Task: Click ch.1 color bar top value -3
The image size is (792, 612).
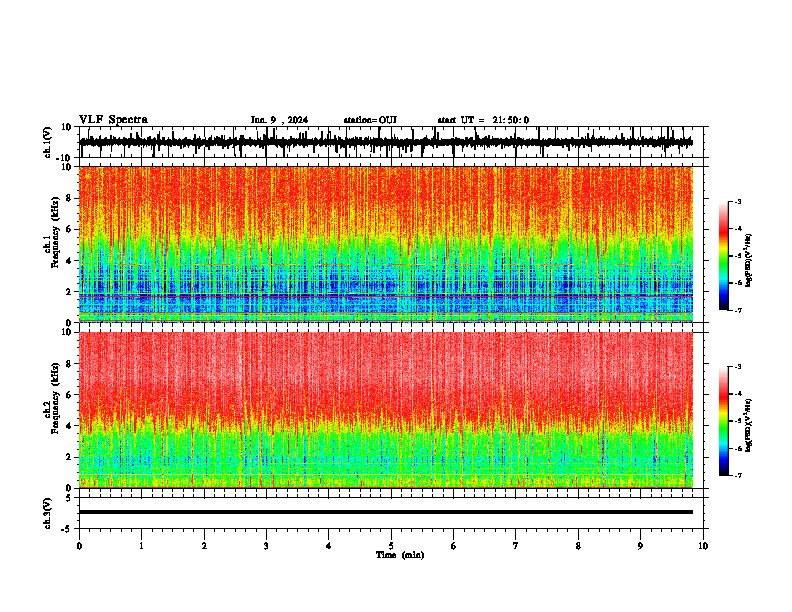Action: click(738, 202)
